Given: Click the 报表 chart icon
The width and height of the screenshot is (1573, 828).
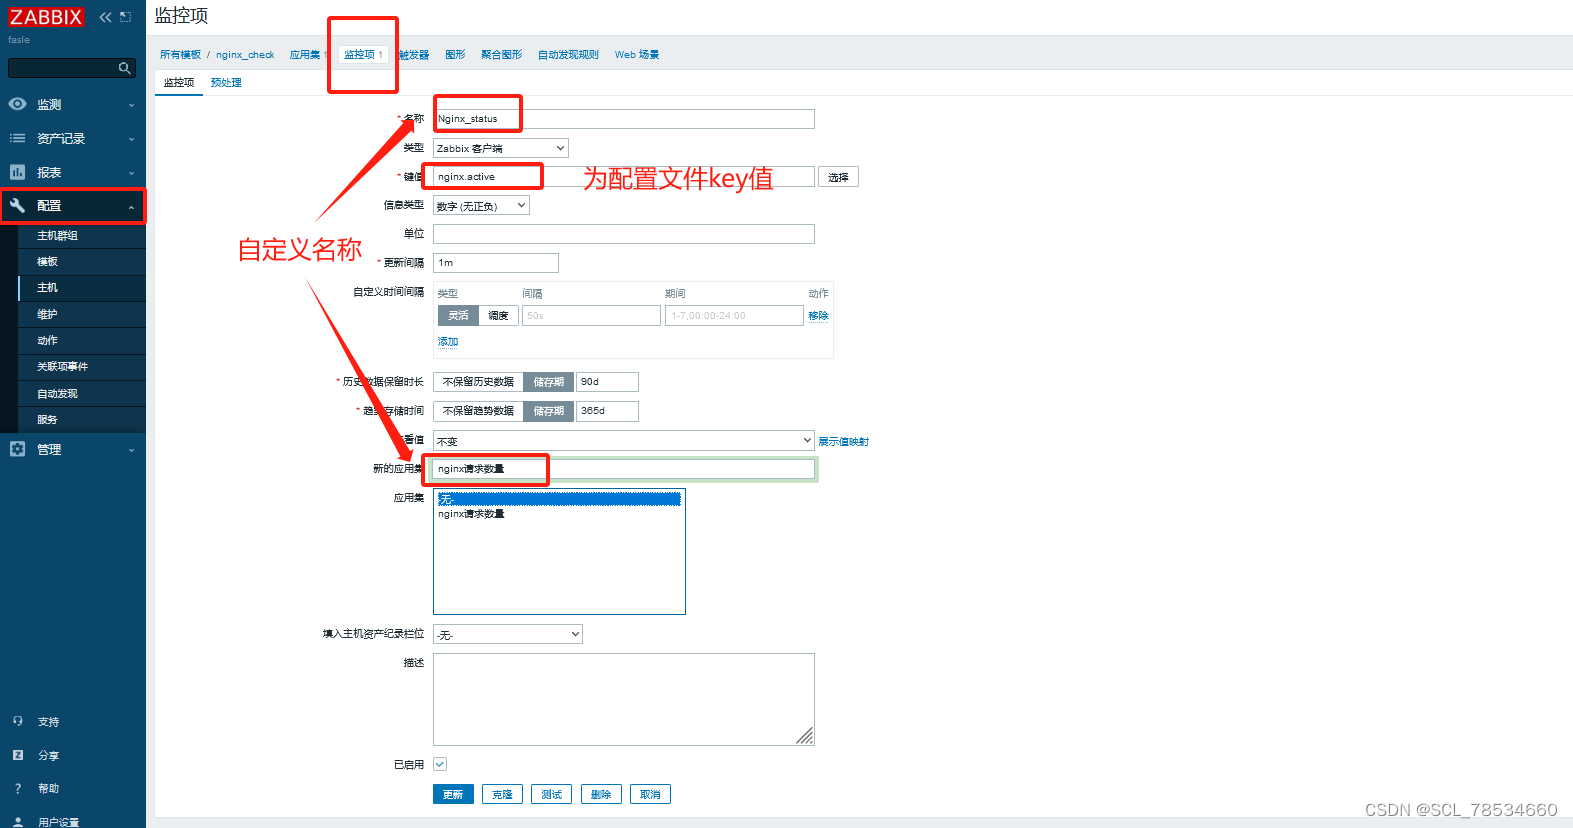Looking at the screenshot, I should pos(18,172).
